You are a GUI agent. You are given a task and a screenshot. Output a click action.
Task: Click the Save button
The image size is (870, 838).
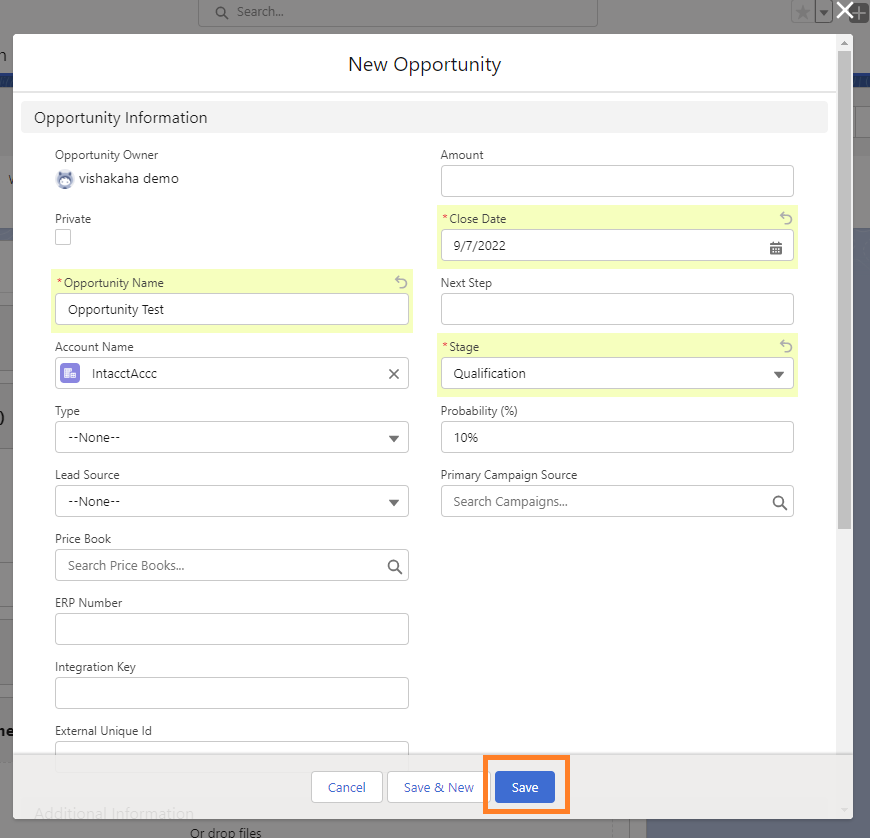524,786
